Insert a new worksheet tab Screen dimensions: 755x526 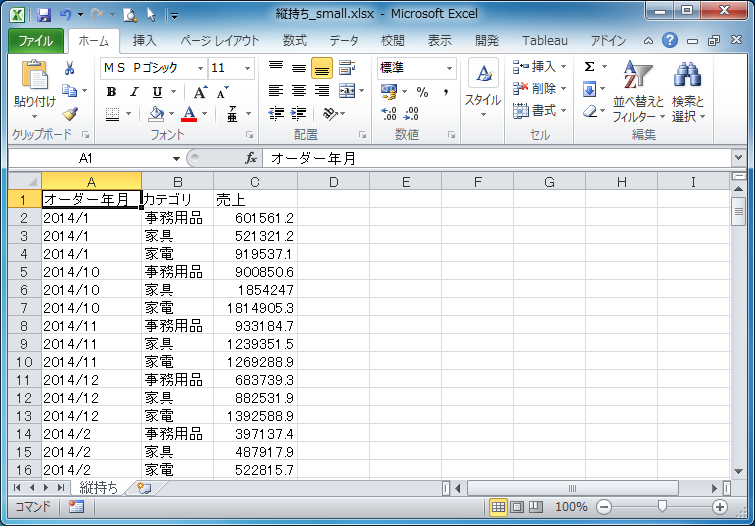[x=143, y=488]
